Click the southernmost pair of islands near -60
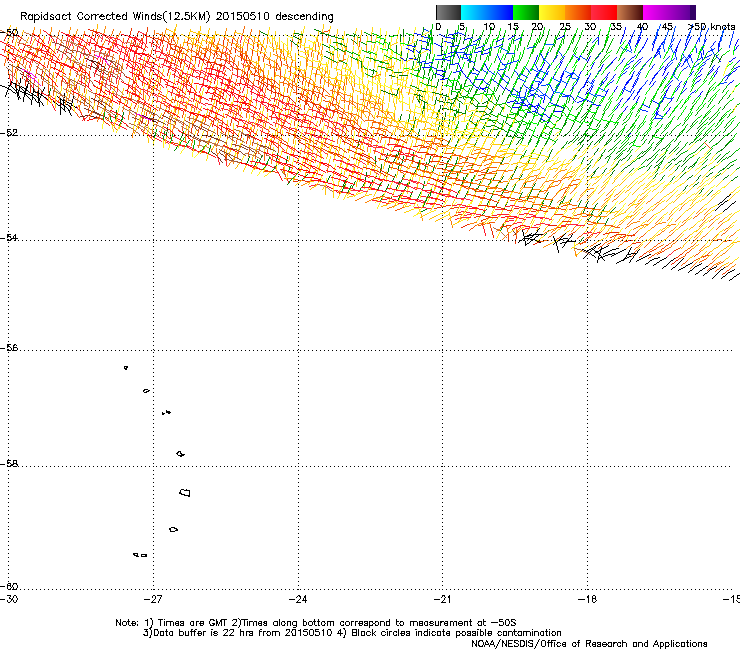This screenshot has width=740, height=650. tap(140, 555)
